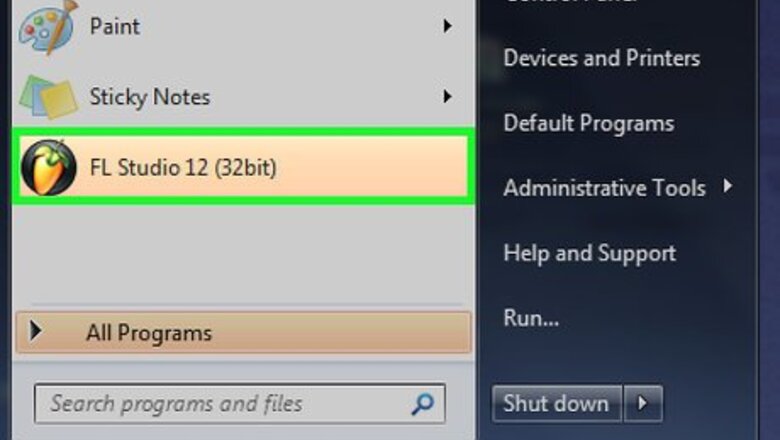Click the Shut down button
780x440 pixels.
click(557, 403)
